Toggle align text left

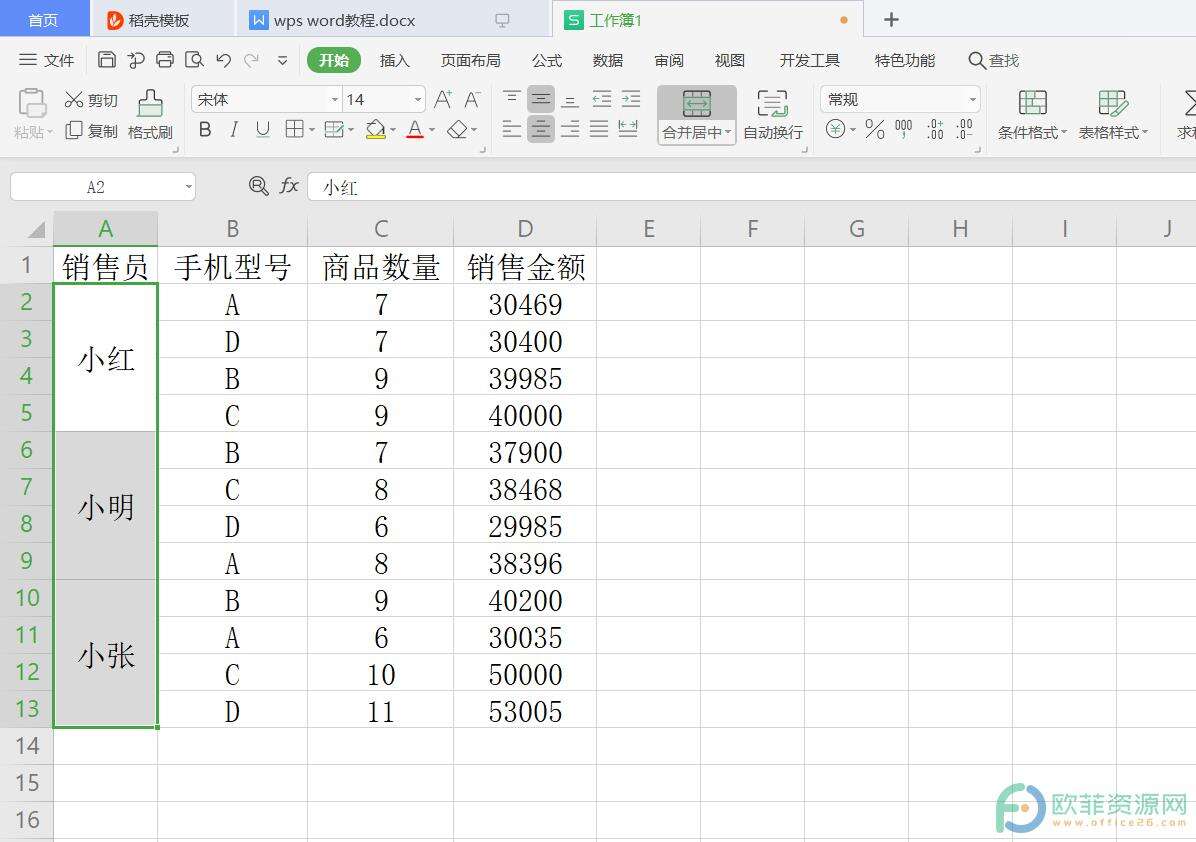[x=512, y=130]
